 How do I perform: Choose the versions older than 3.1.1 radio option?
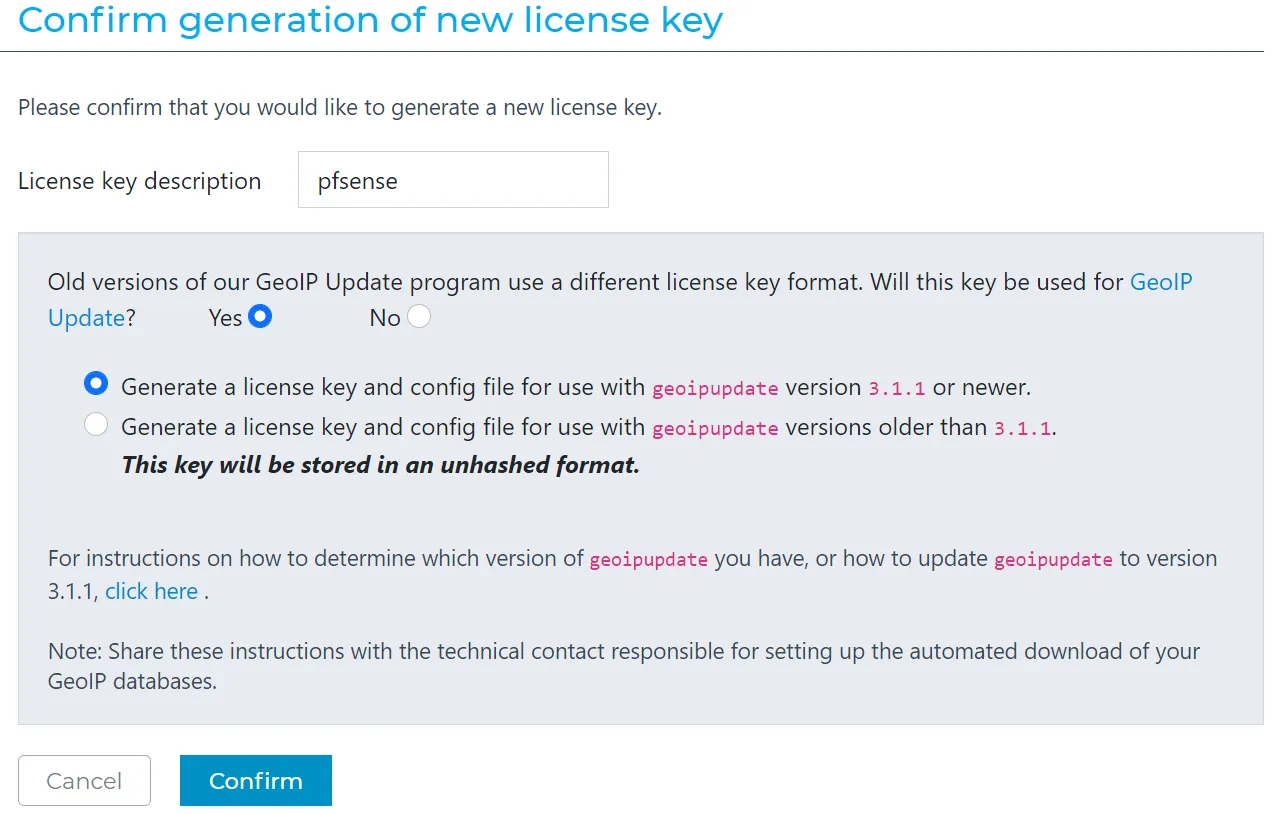96,426
